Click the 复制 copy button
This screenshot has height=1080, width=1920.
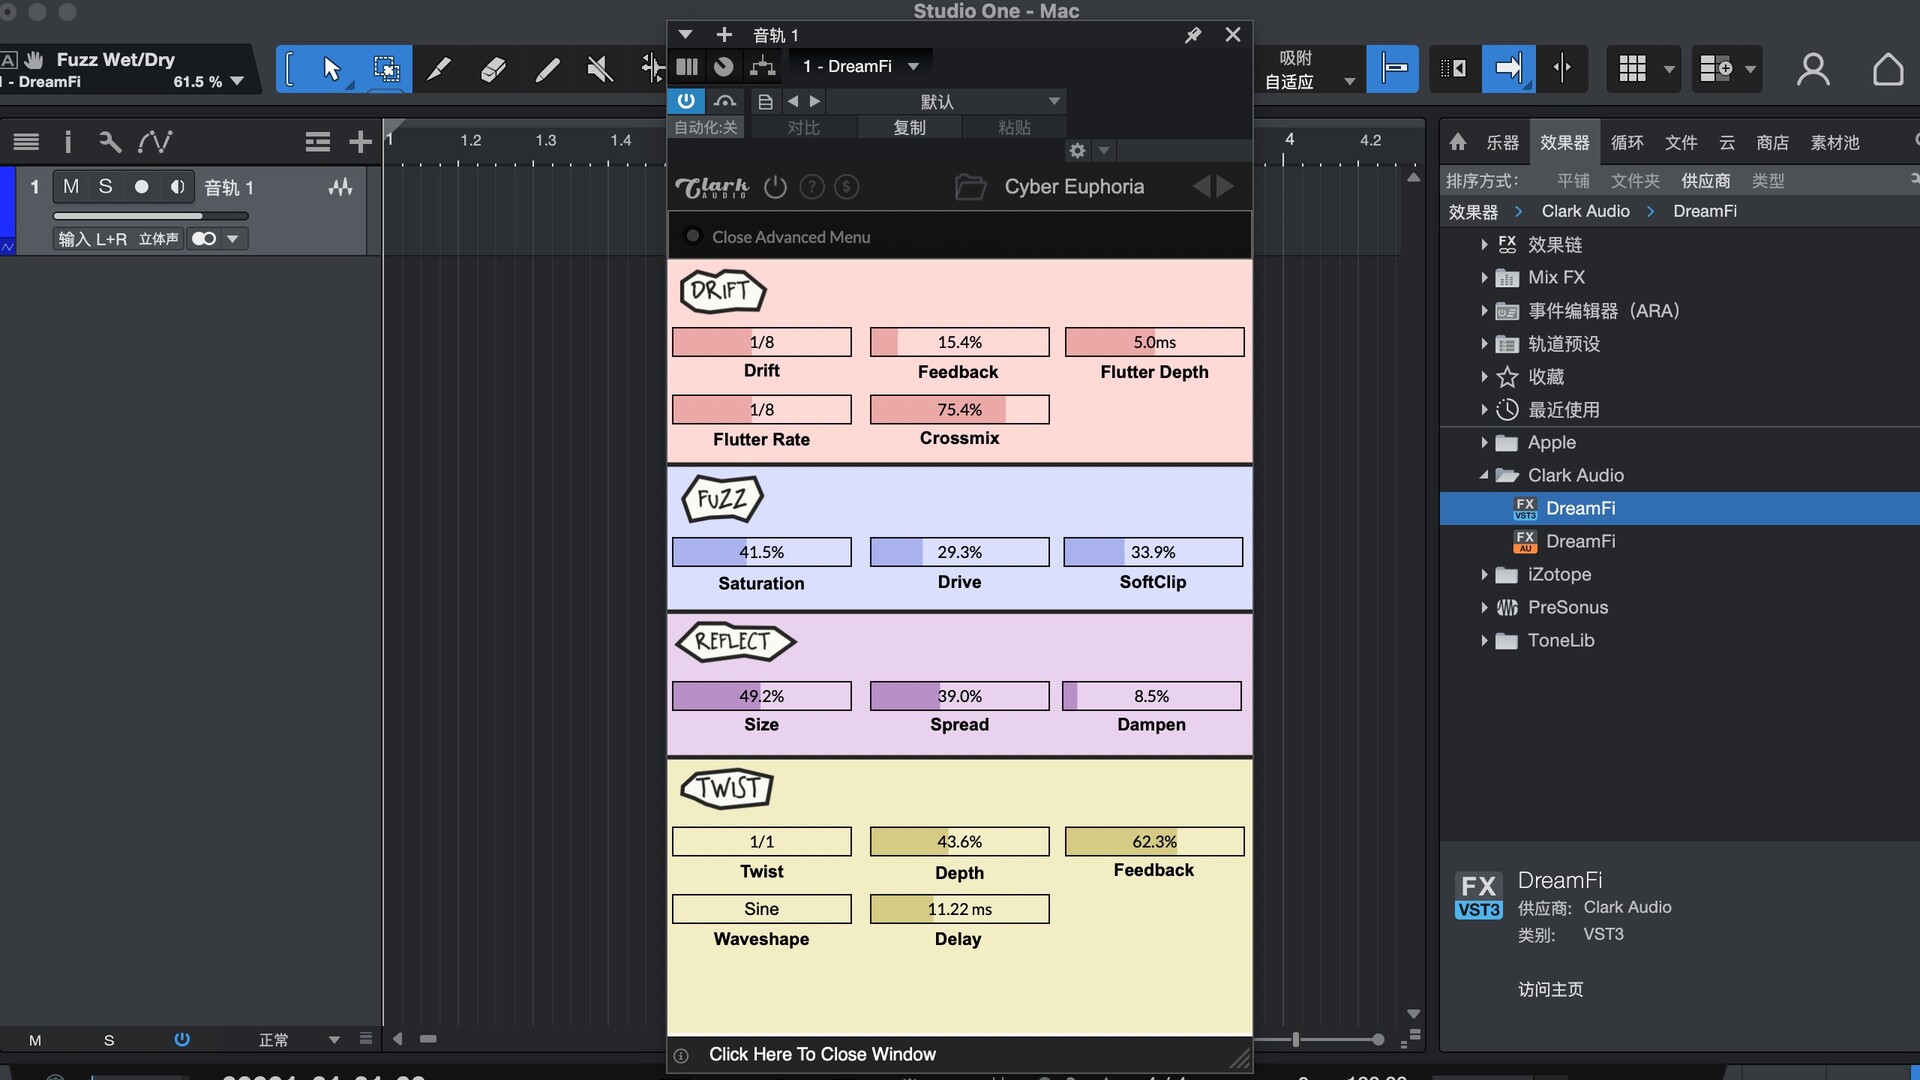909,128
